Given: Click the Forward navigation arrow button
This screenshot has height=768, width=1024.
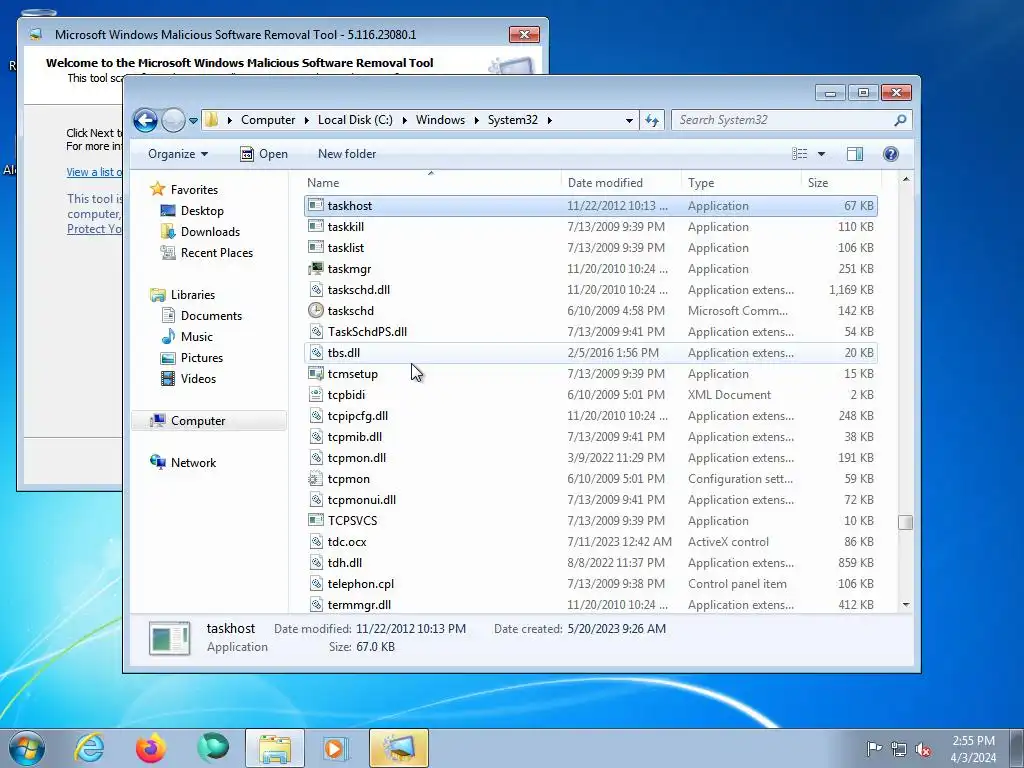Looking at the screenshot, I should coord(173,120).
